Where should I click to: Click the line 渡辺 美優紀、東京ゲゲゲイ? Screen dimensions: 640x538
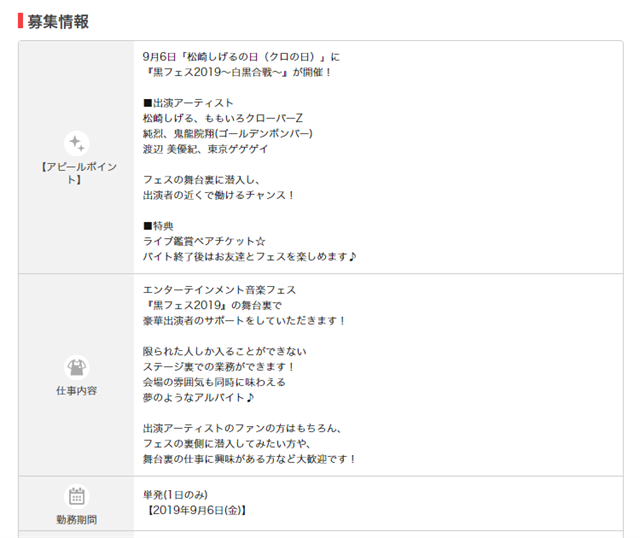205,149
